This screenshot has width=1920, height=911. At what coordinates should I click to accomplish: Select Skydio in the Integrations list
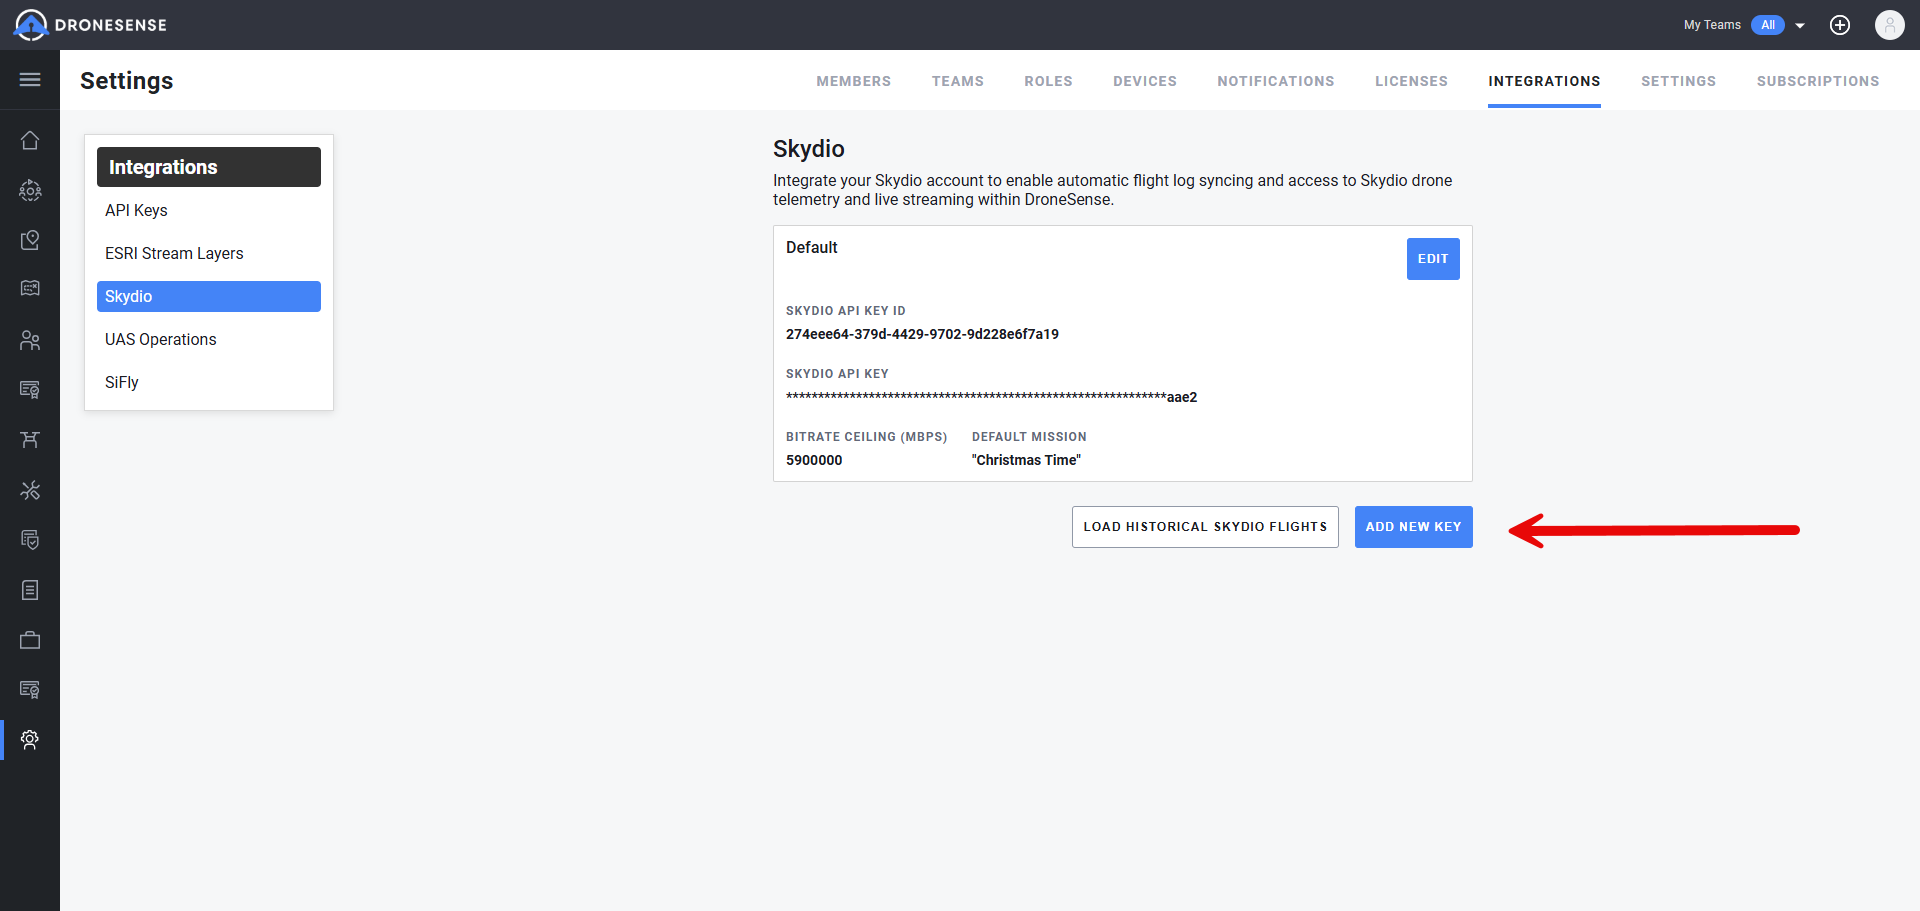point(209,296)
